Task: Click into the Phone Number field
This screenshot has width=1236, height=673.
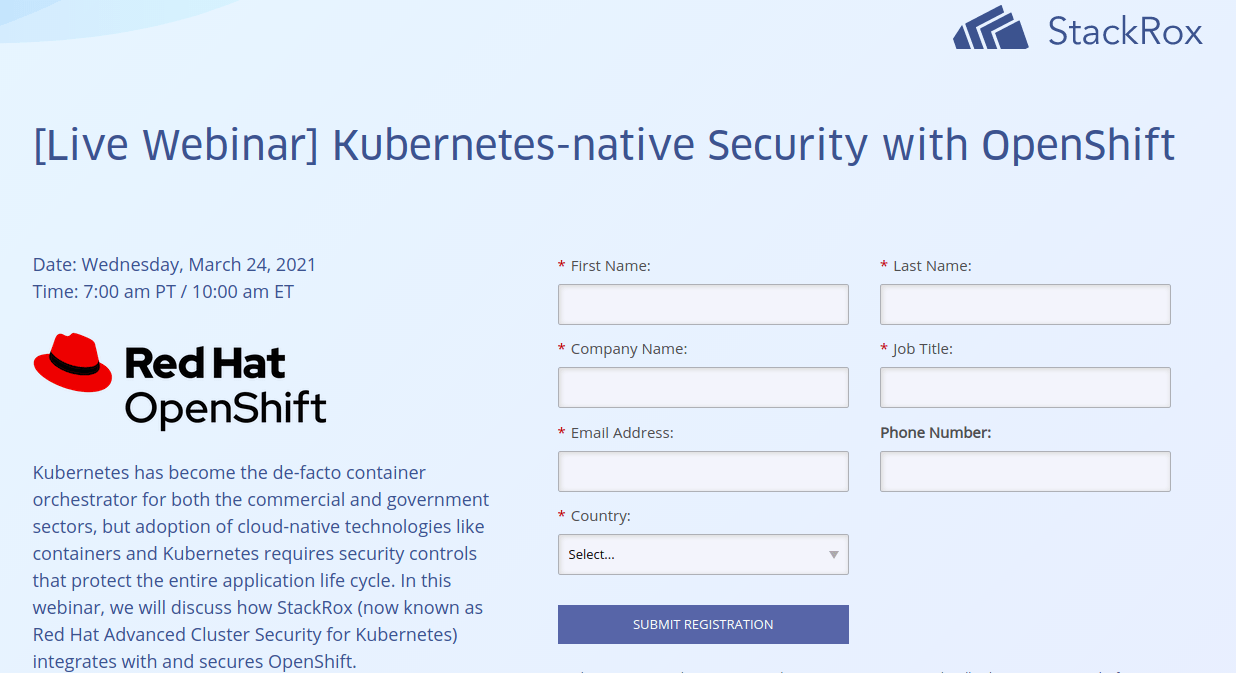Action: 1024,470
